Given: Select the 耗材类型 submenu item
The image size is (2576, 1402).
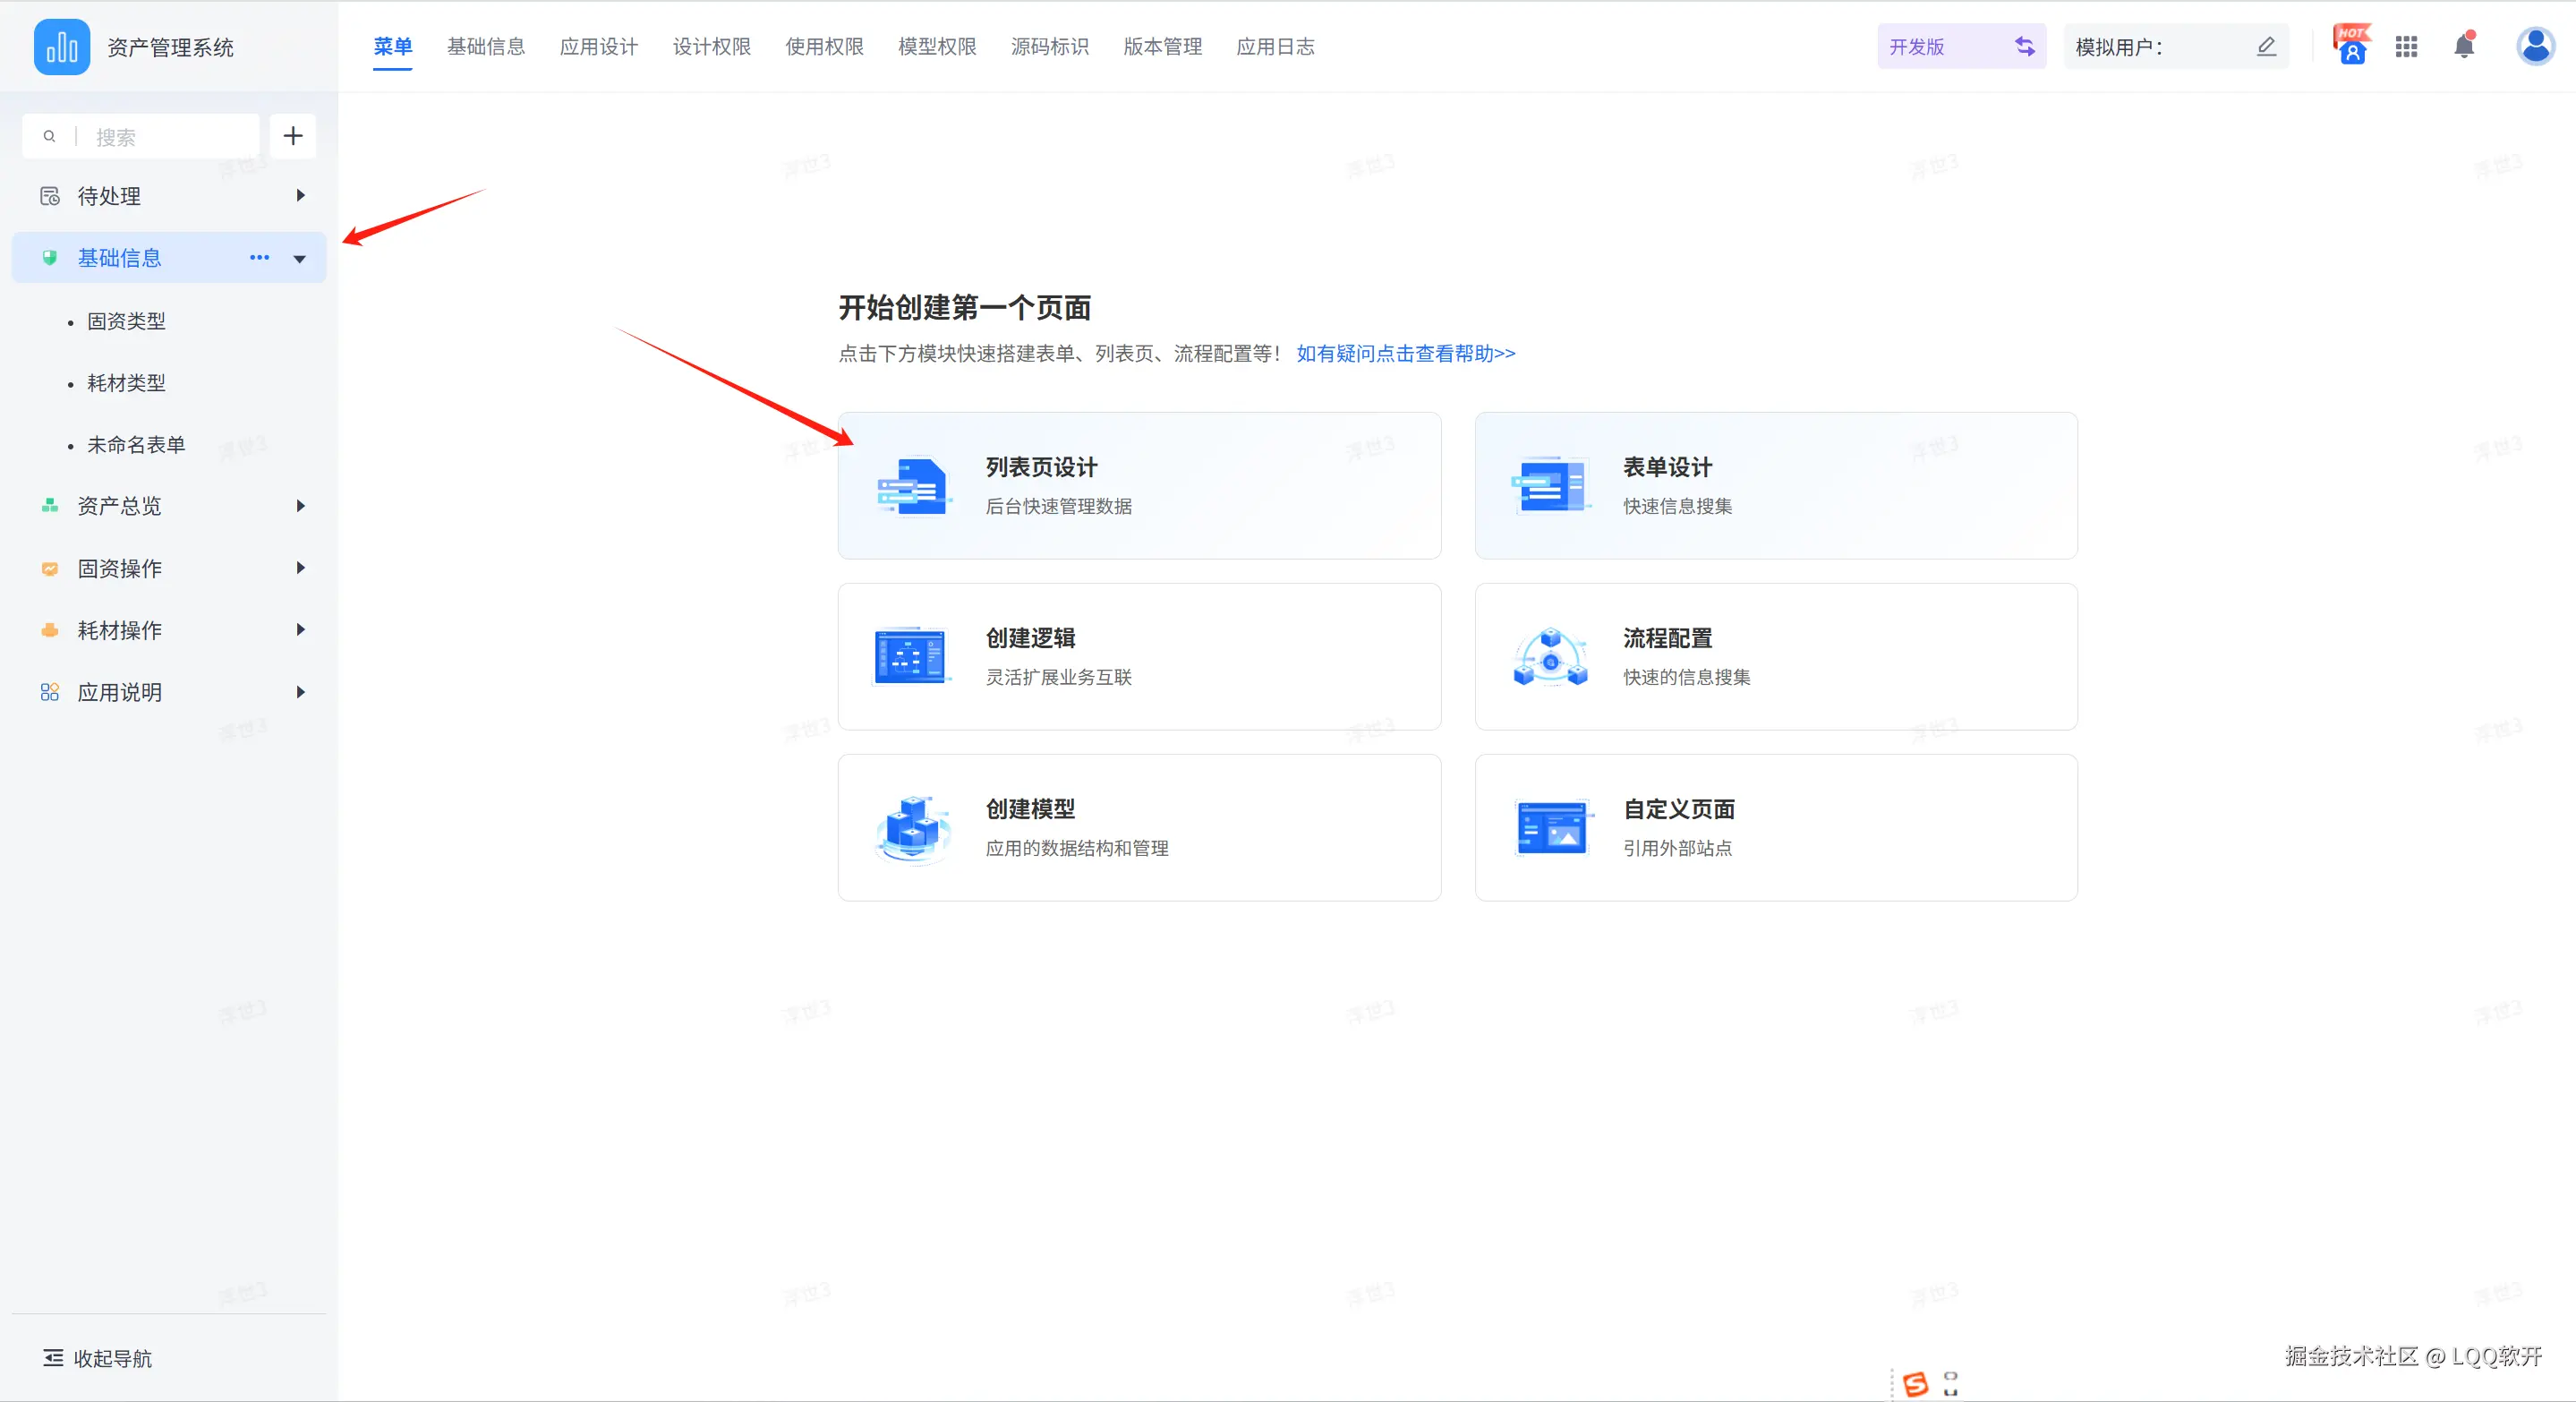Looking at the screenshot, I should pyautogui.click(x=126, y=383).
